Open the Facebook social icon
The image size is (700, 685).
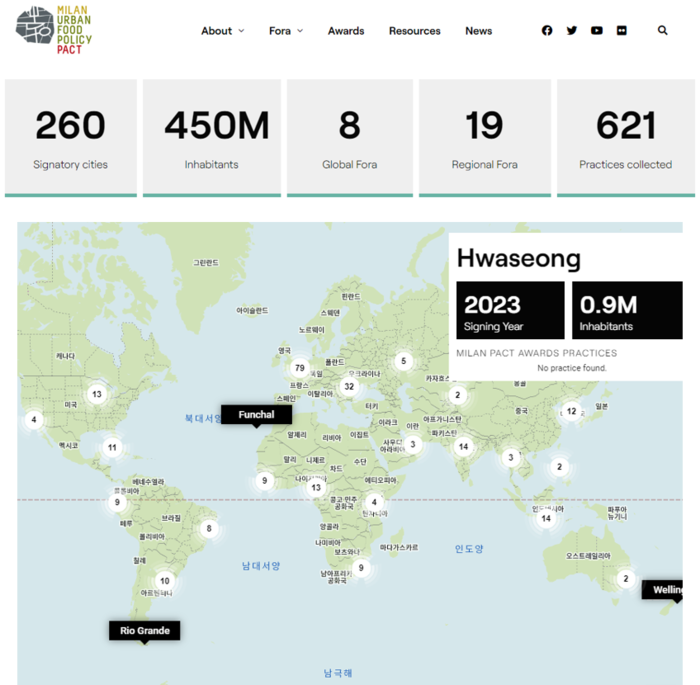(547, 31)
